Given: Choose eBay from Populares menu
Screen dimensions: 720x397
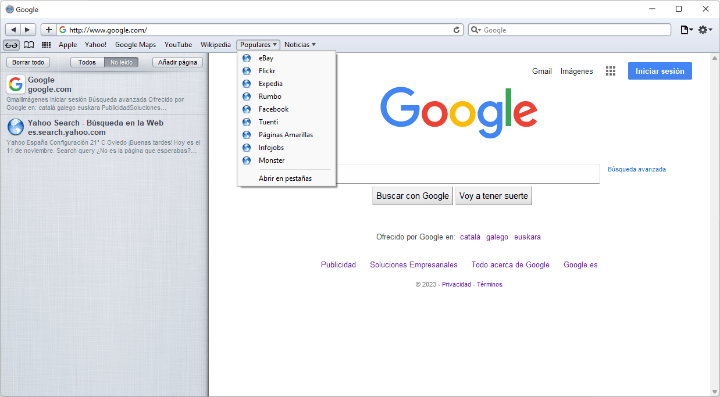Looking at the screenshot, I should point(287,58).
